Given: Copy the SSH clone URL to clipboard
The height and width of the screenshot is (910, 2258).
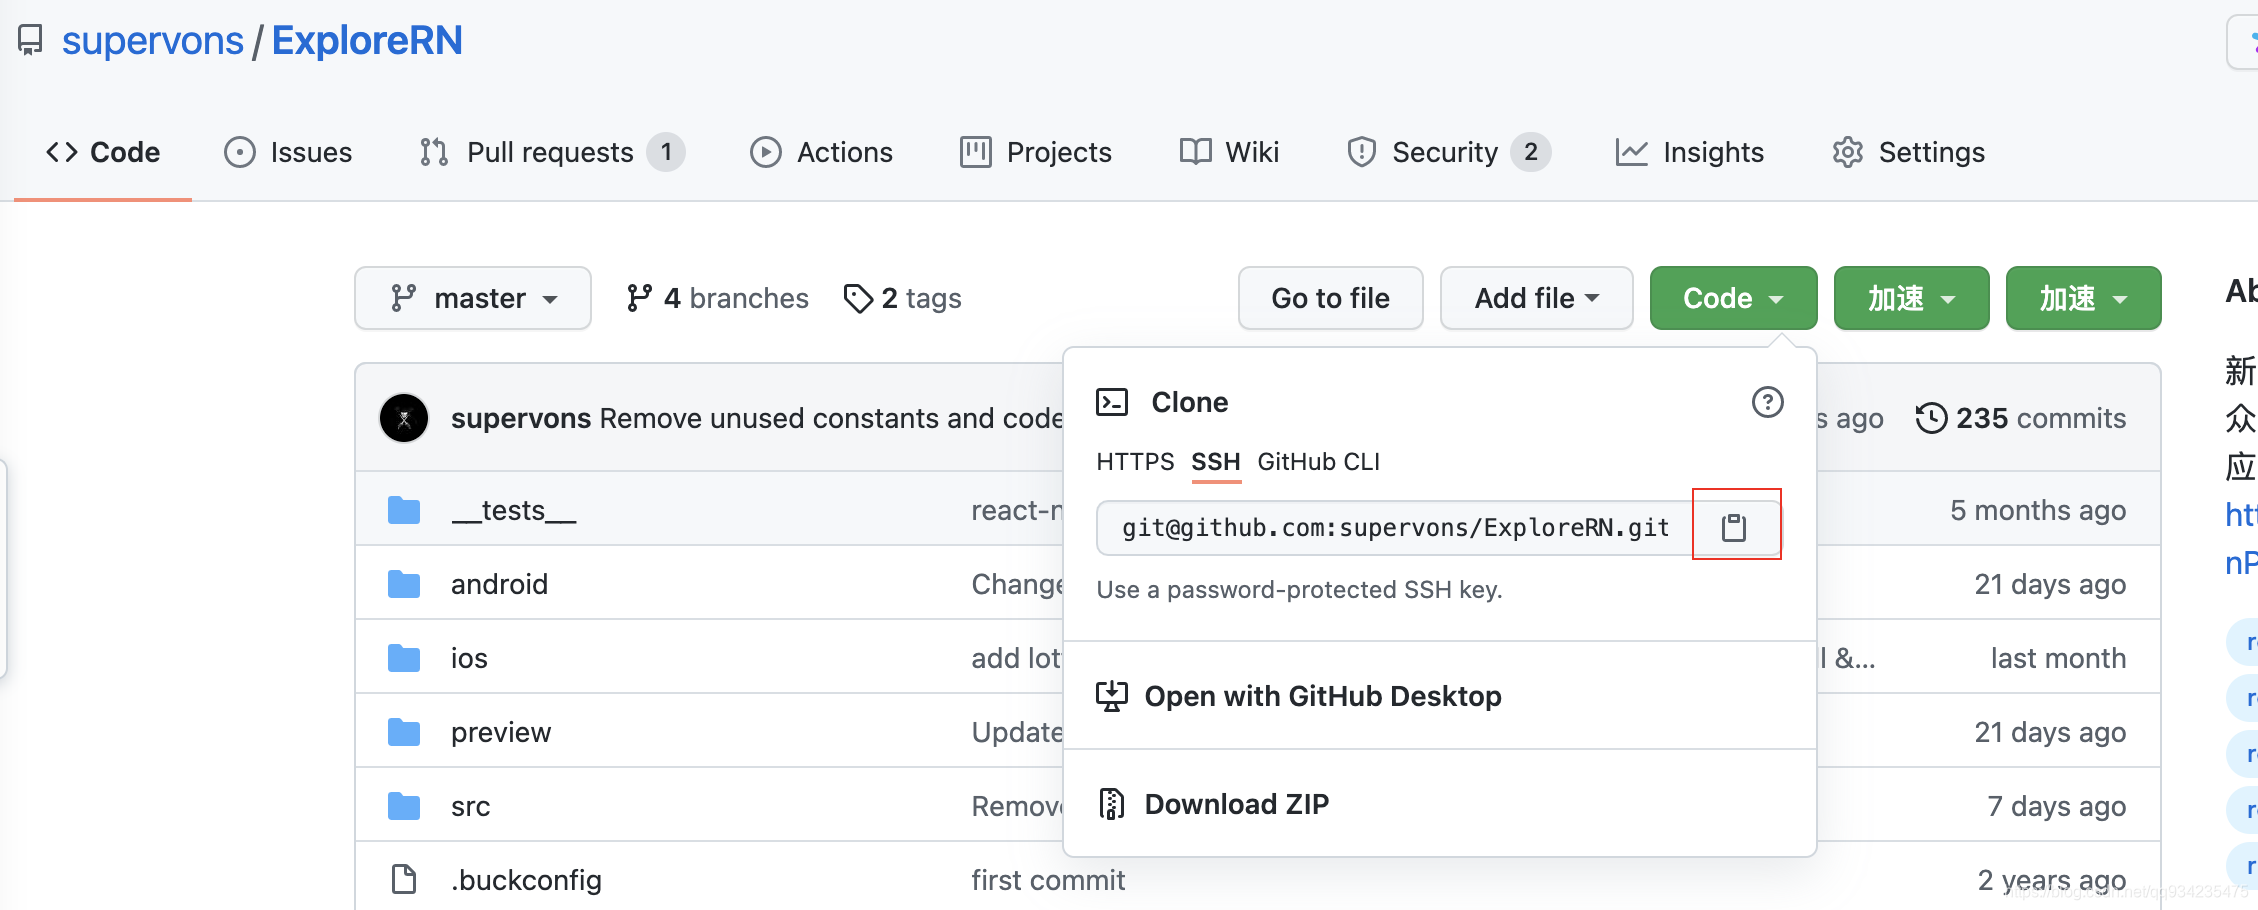Looking at the screenshot, I should coord(1735,527).
